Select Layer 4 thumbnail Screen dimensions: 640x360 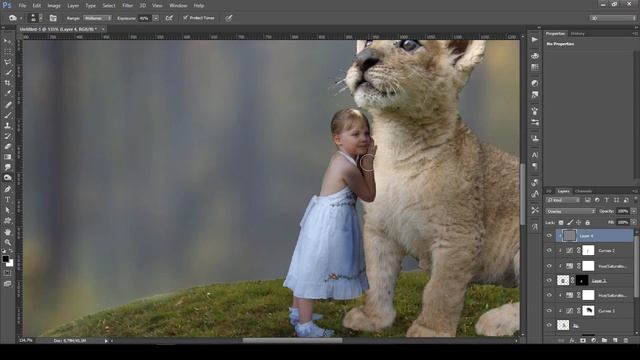[x=569, y=236]
